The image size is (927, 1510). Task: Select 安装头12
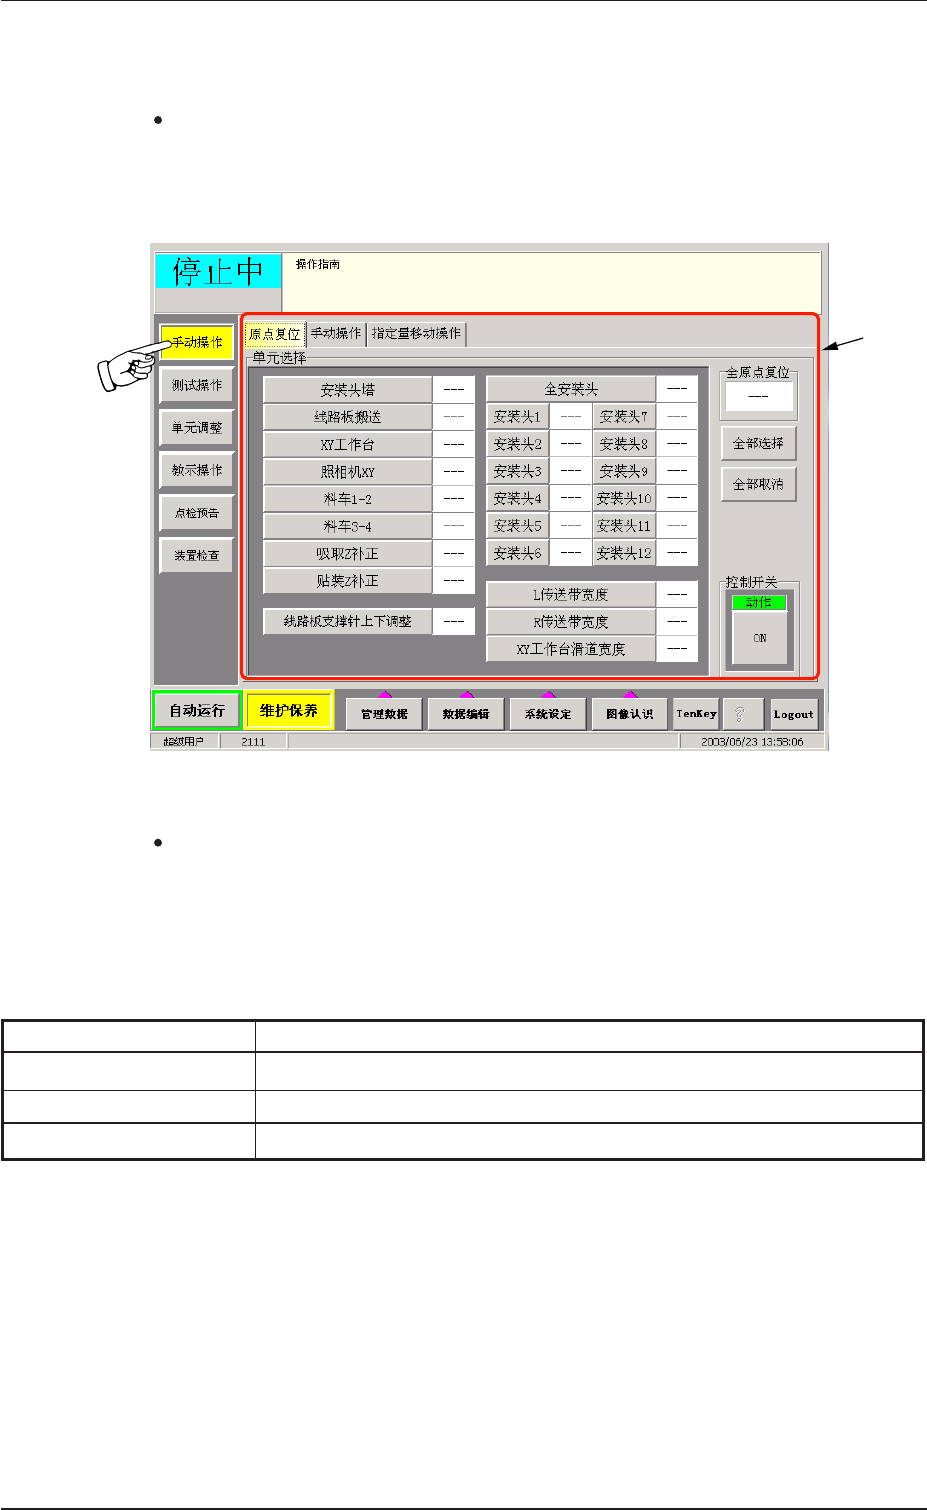coord(624,552)
